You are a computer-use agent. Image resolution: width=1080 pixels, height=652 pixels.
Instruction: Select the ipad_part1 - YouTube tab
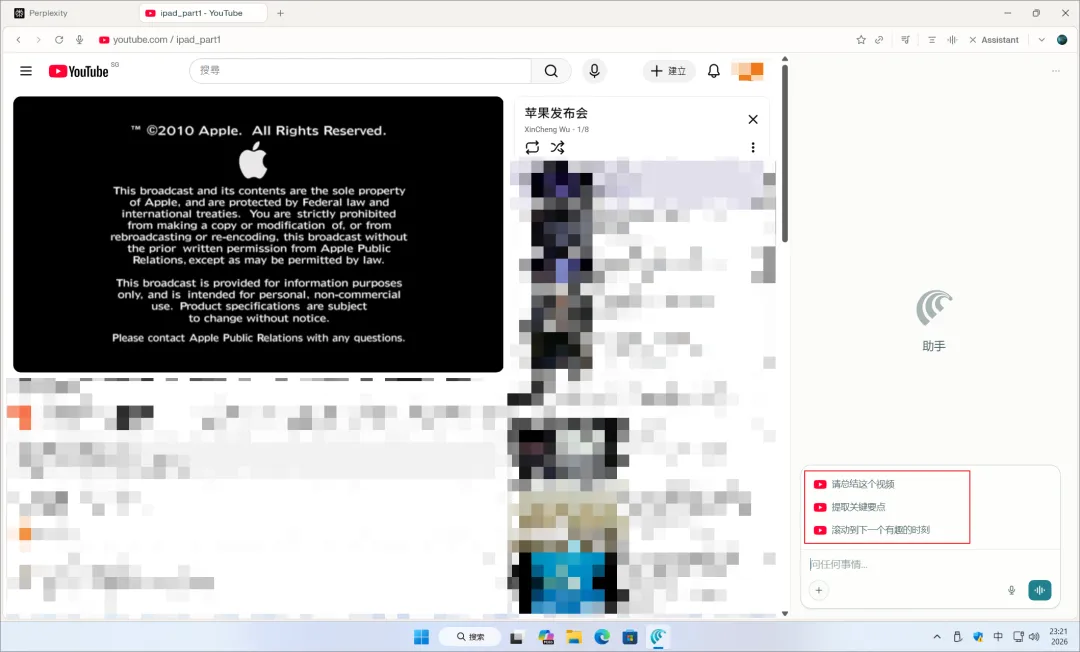pos(202,13)
